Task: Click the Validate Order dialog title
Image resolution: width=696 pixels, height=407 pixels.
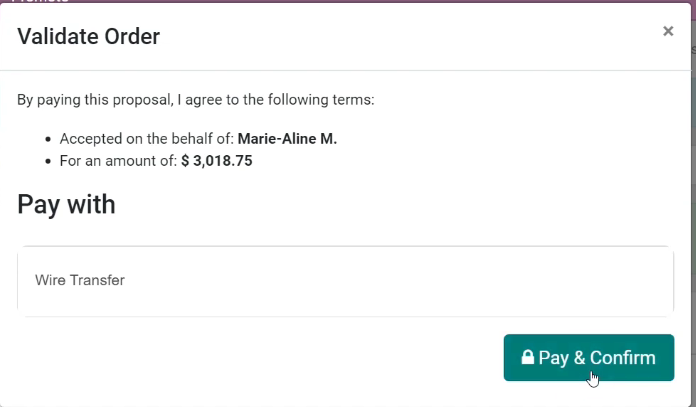Action: pyautogui.click(x=88, y=36)
